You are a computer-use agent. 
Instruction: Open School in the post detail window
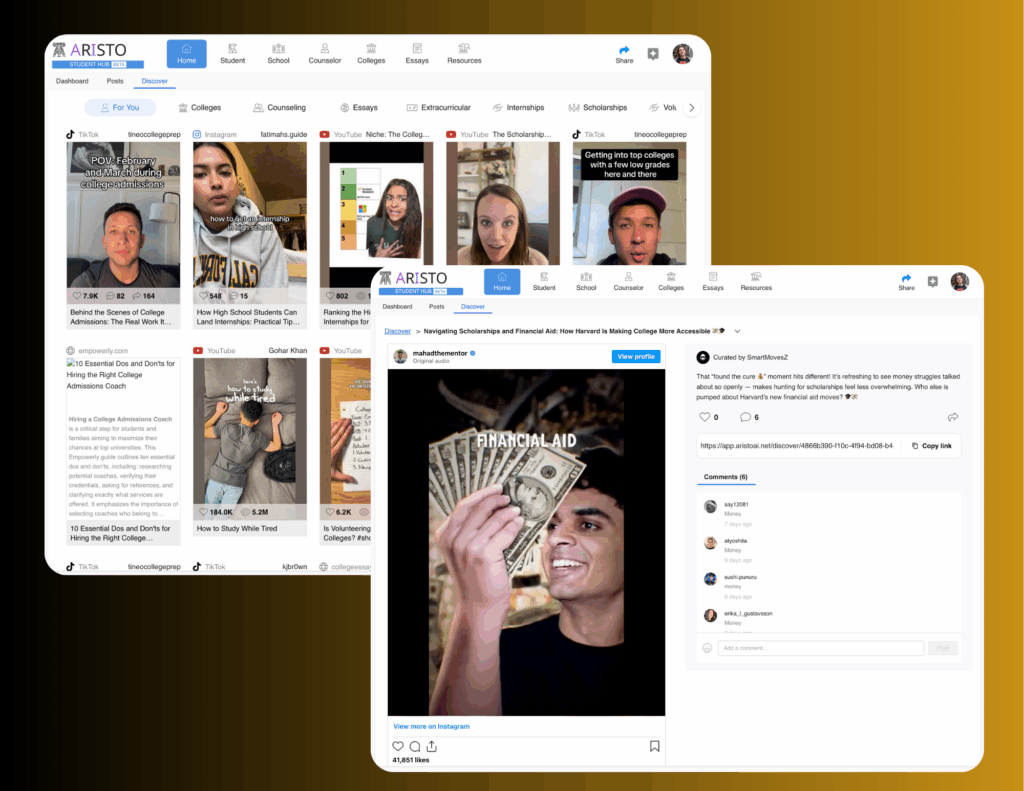pyautogui.click(x=586, y=282)
